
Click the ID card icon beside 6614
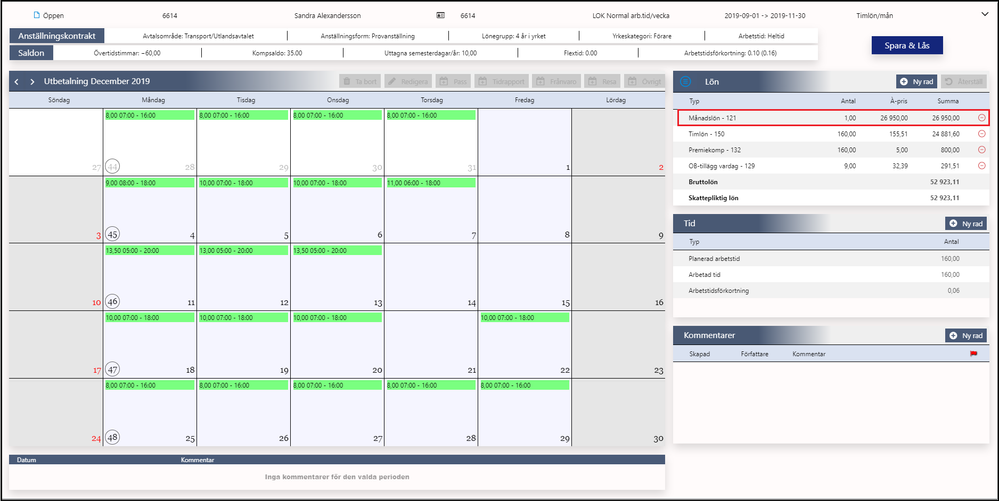pos(440,15)
